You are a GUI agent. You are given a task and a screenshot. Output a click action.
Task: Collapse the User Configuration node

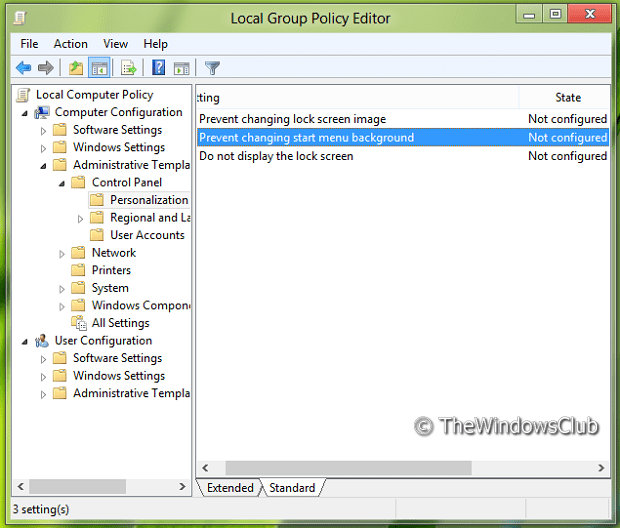pyautogui.click(x=25, y=342)
